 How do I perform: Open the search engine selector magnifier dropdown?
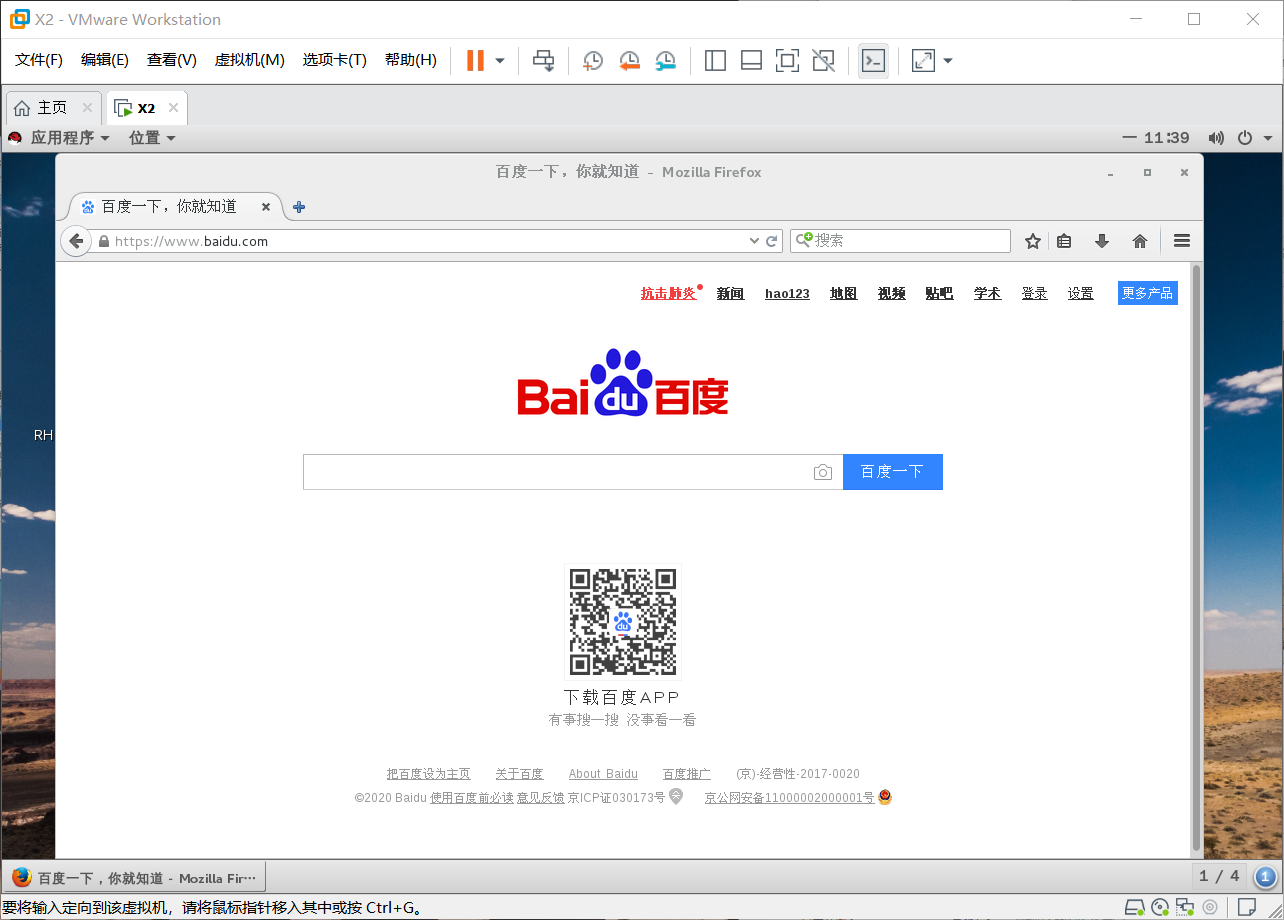pos(804,240)
